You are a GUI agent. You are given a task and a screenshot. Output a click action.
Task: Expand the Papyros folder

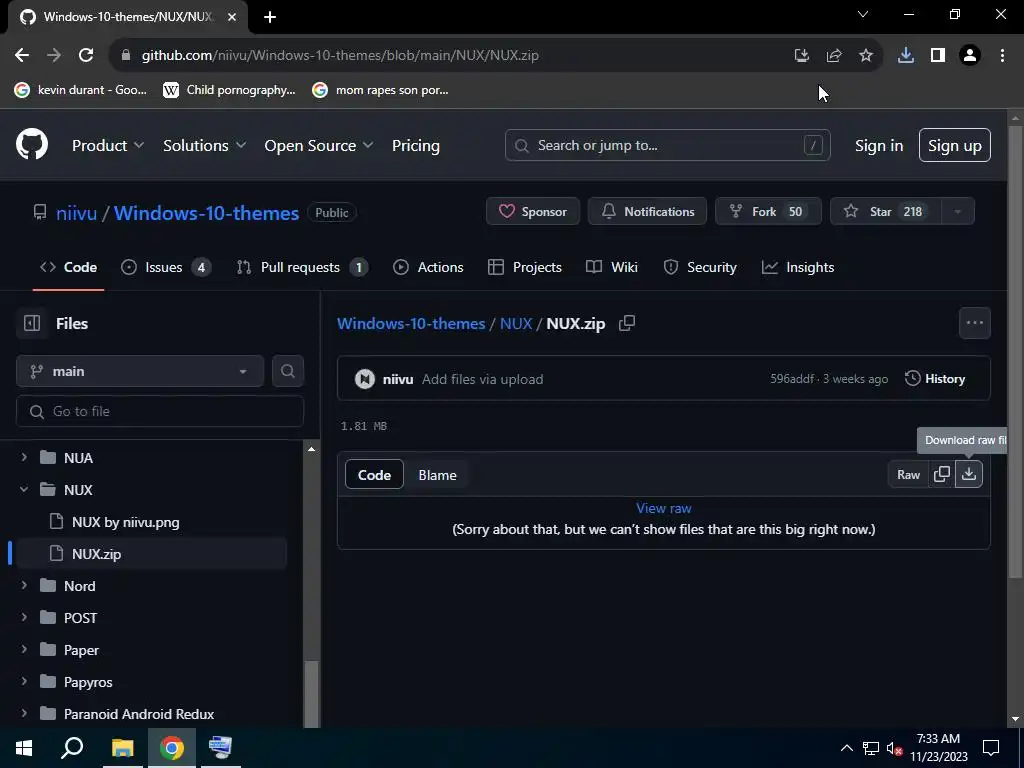24,681
